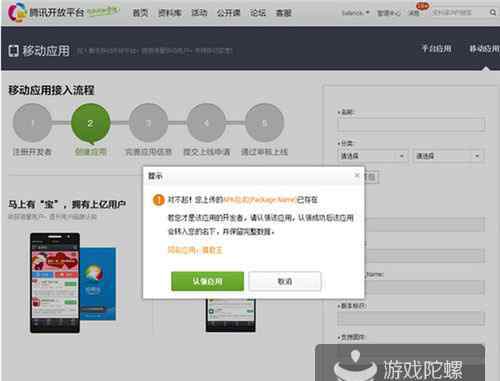
Task: Expand the username dropdown in header
Action: coord(356,13)
